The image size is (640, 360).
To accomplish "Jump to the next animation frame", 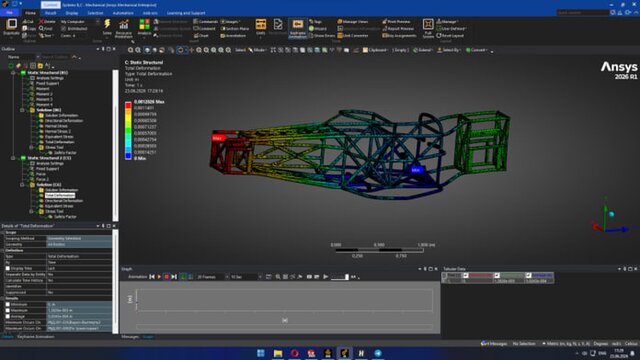I will (174, 277).
